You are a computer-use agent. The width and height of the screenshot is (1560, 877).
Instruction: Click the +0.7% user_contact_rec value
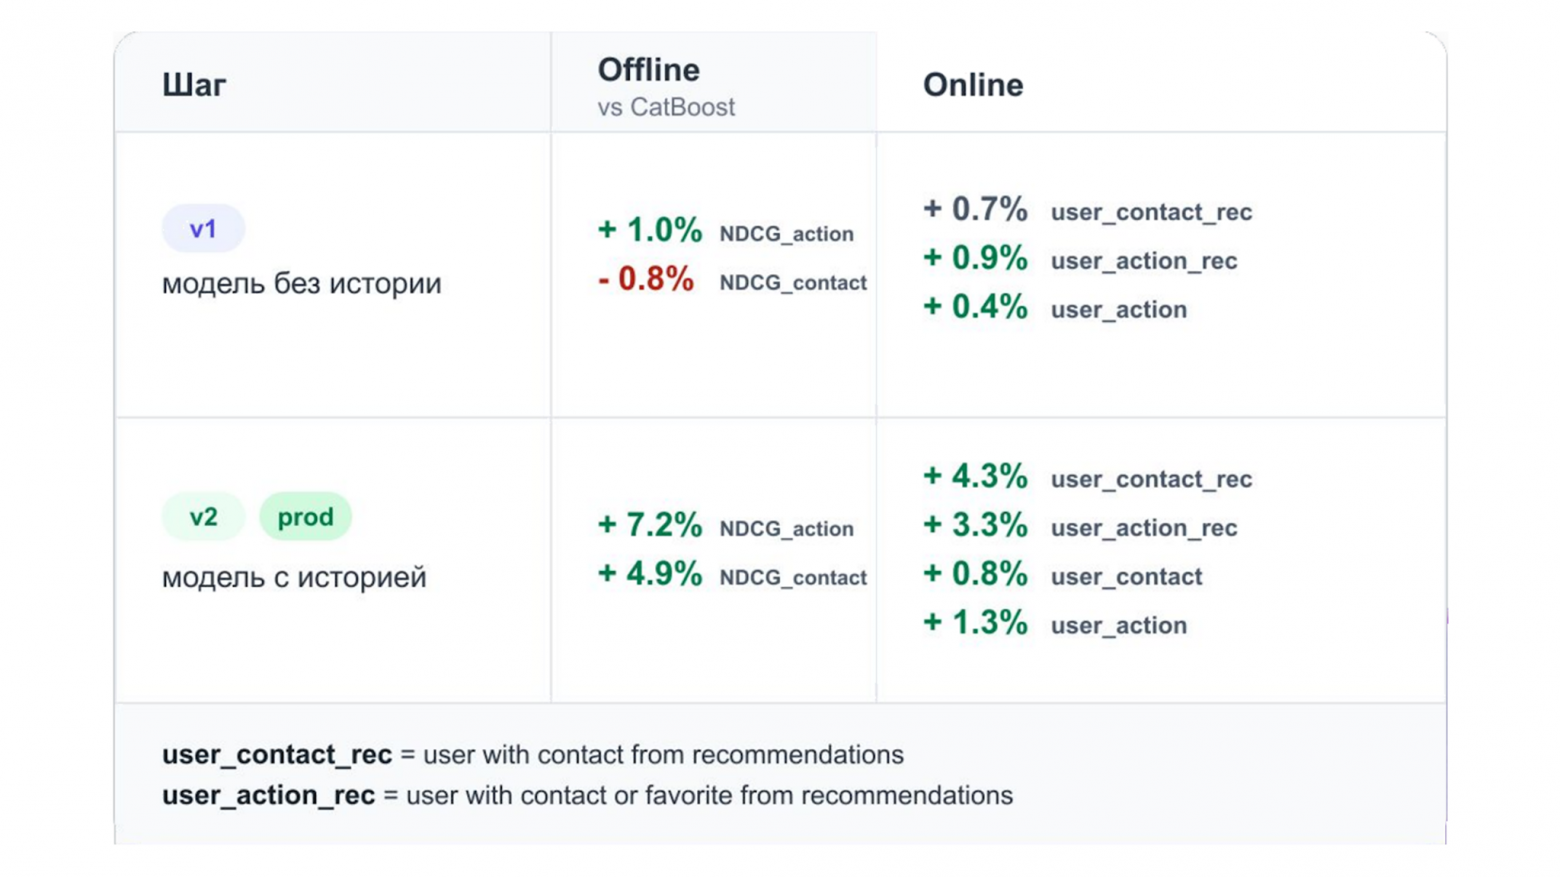point(975,209)
